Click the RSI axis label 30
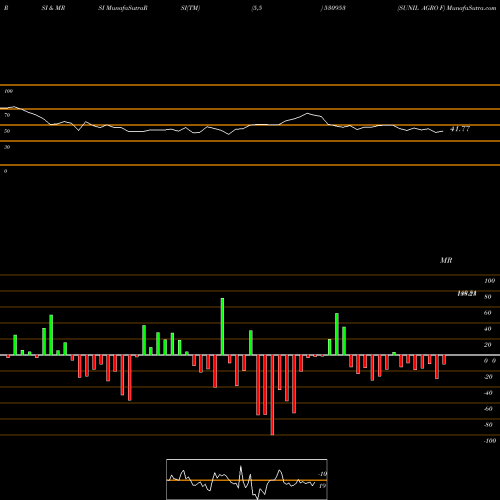 tap(7, 147)
